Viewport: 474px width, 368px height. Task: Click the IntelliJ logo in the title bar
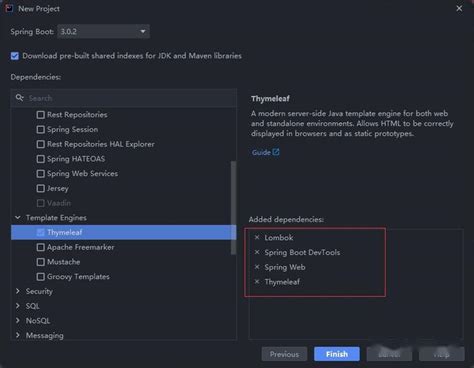click(9, 8)
